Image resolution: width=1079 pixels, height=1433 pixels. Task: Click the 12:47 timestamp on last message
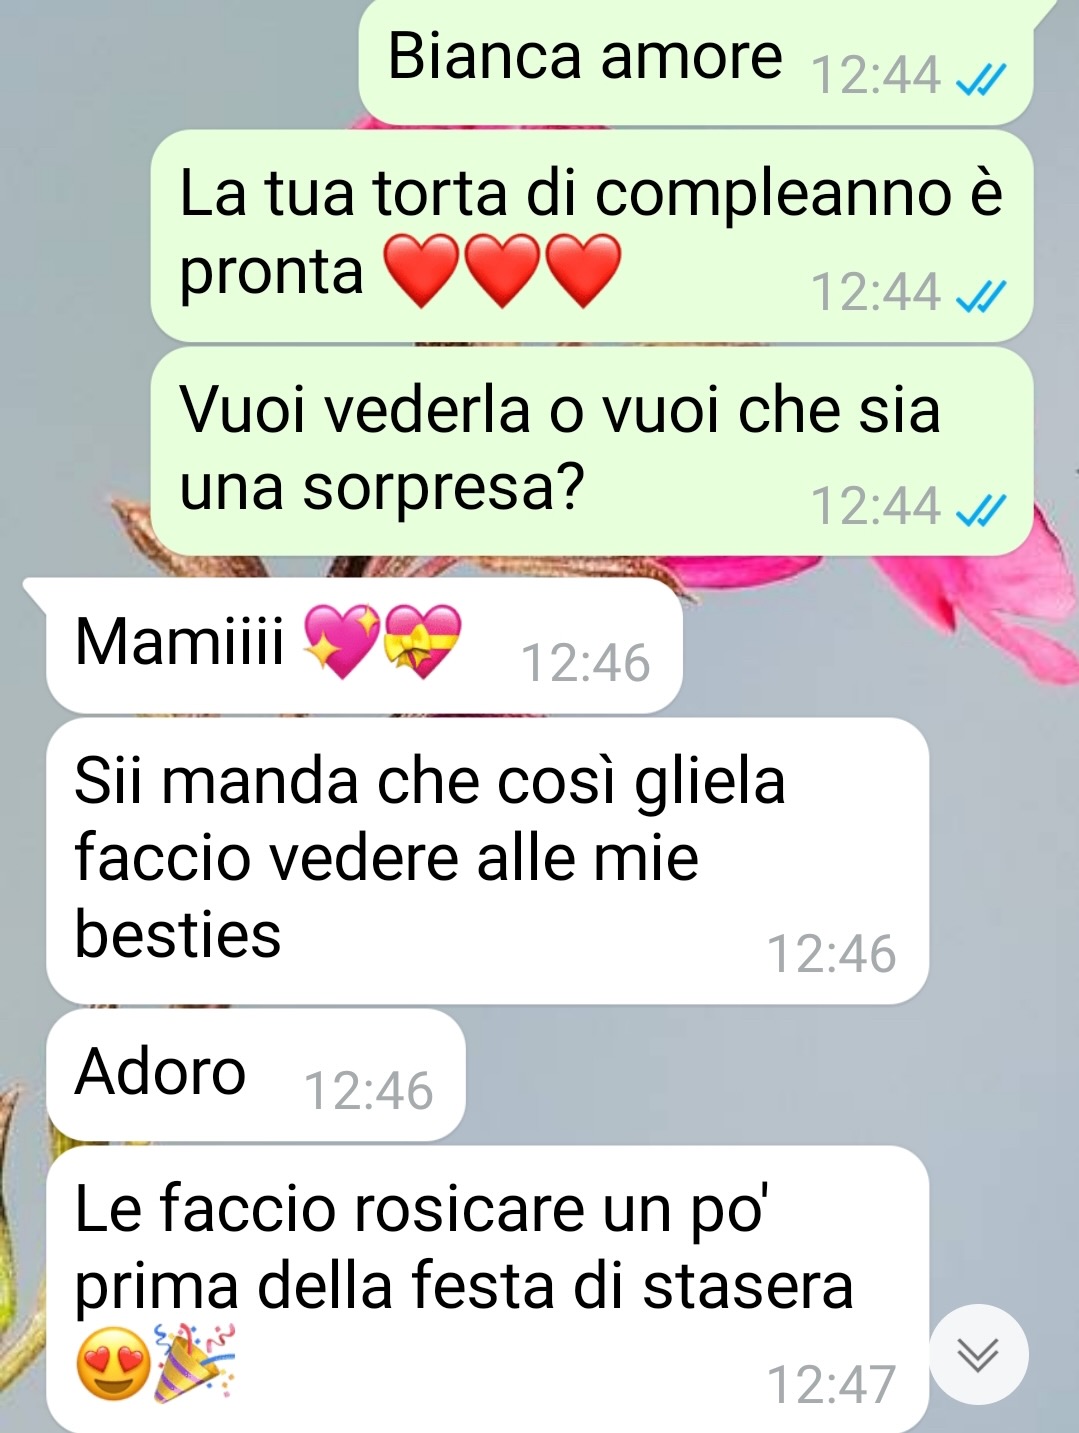click(831, 1386)
